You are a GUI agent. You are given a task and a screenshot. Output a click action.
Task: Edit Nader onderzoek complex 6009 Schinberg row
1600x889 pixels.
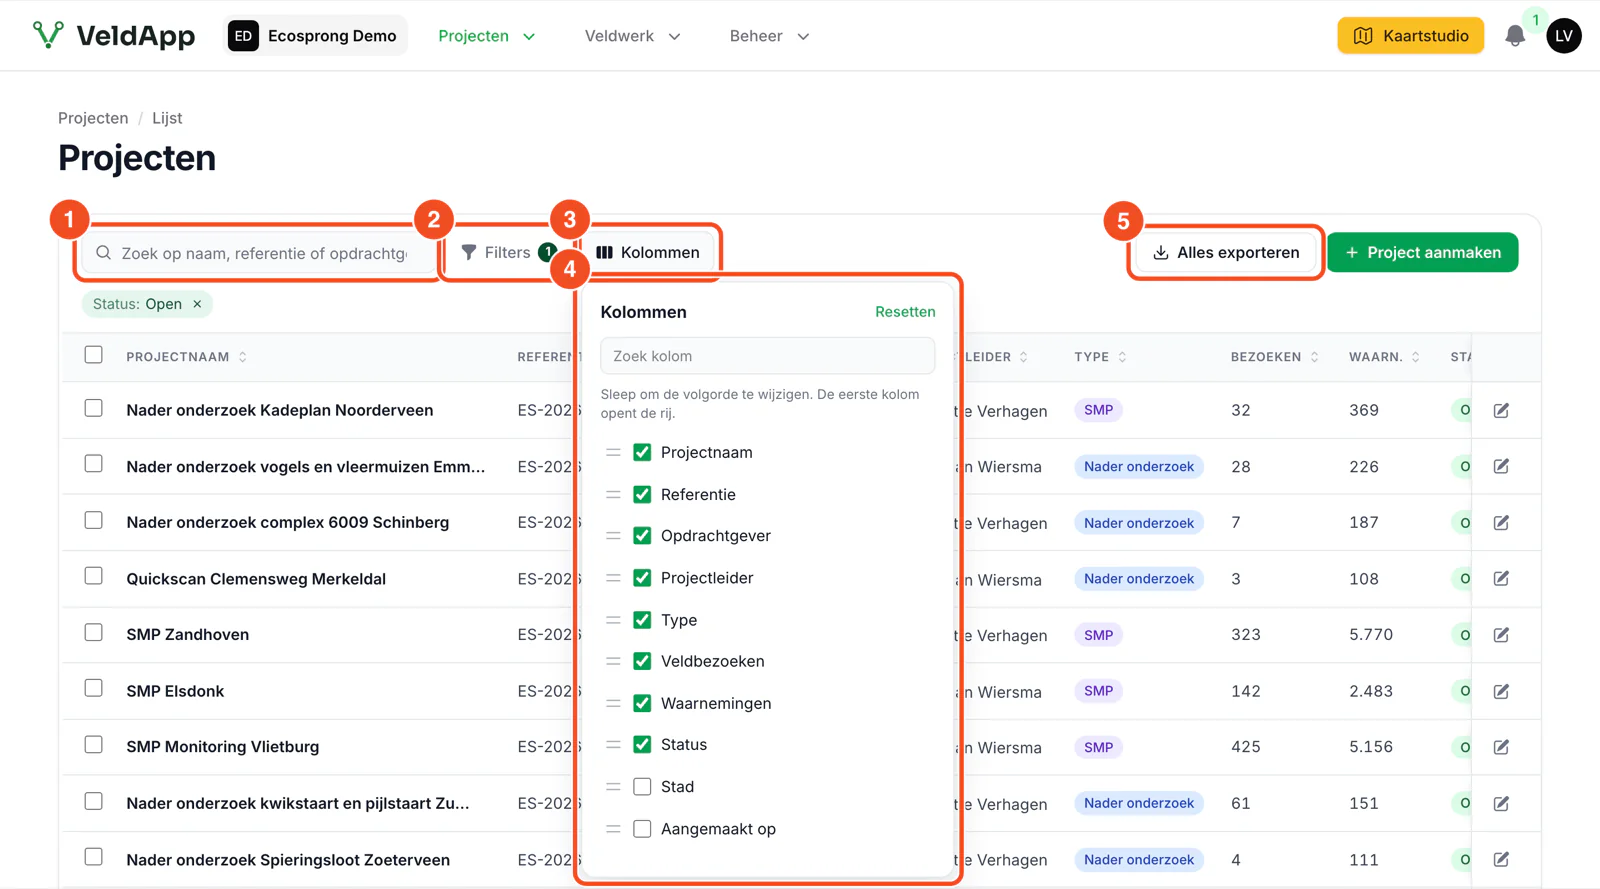click(x=1501, y=522)
